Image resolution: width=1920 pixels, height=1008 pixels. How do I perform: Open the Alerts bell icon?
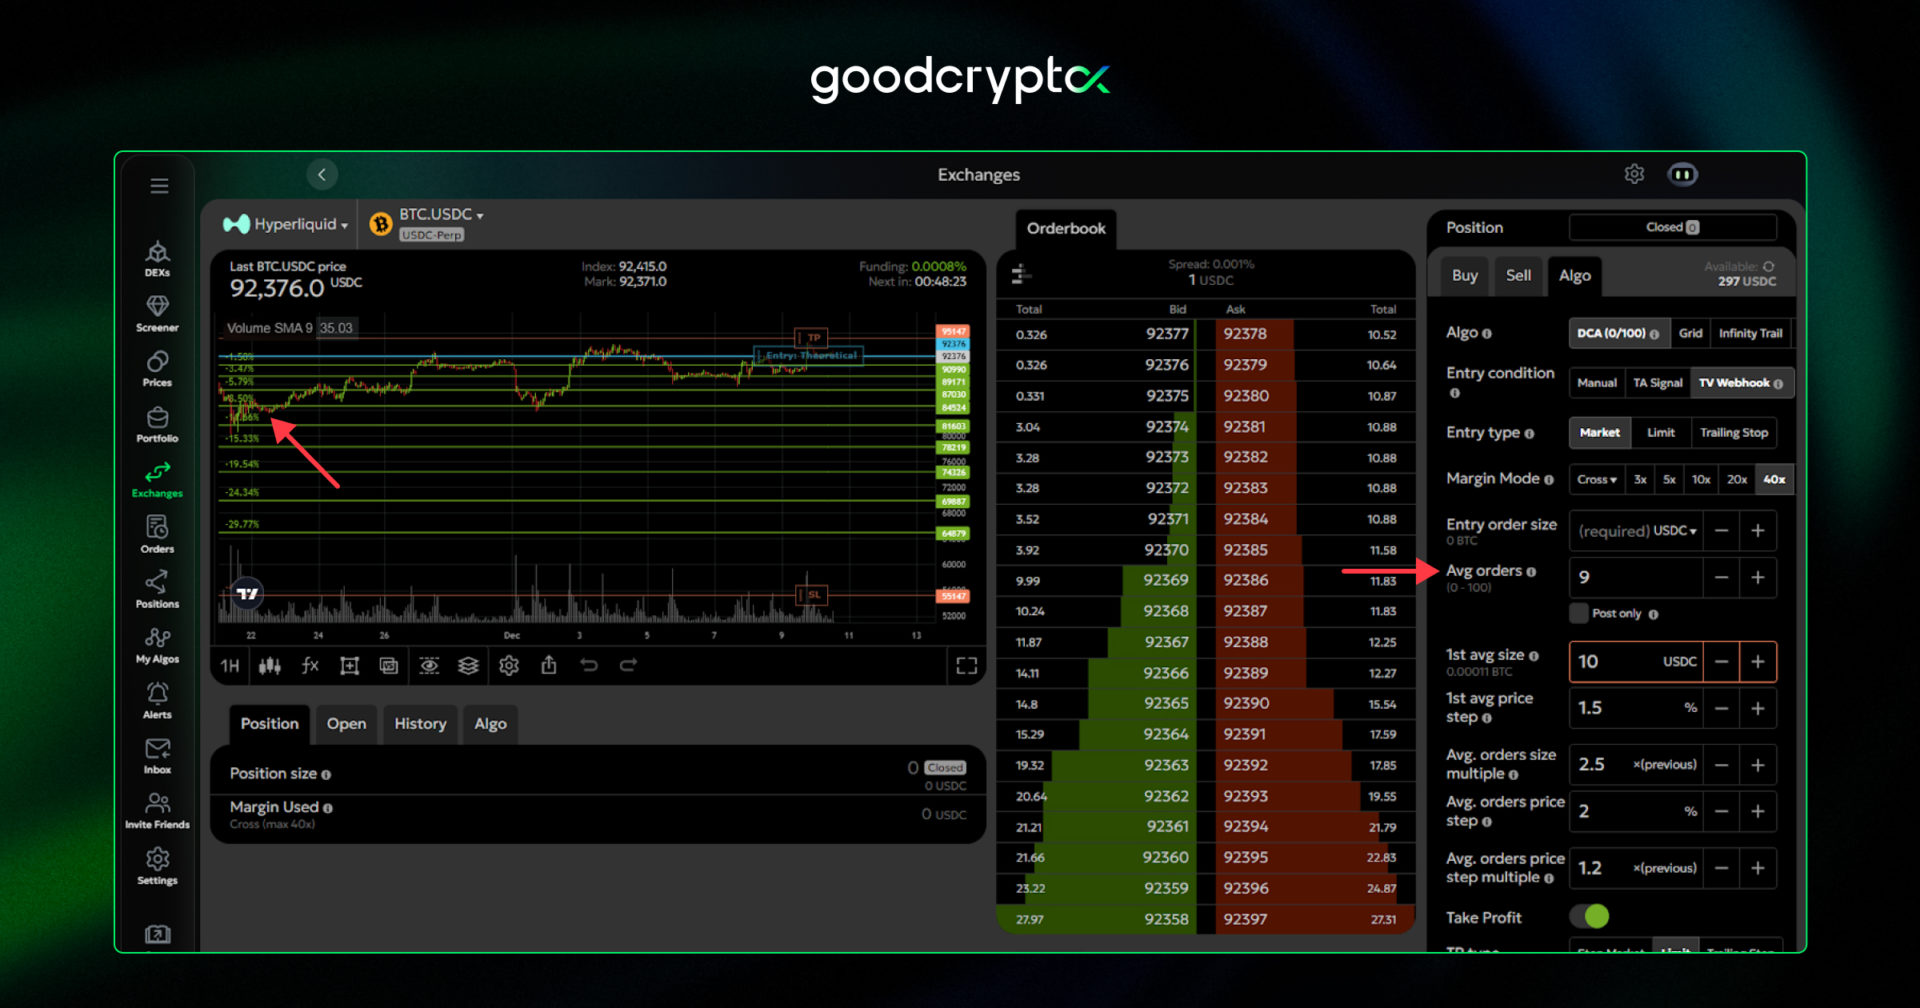point(157,699)
